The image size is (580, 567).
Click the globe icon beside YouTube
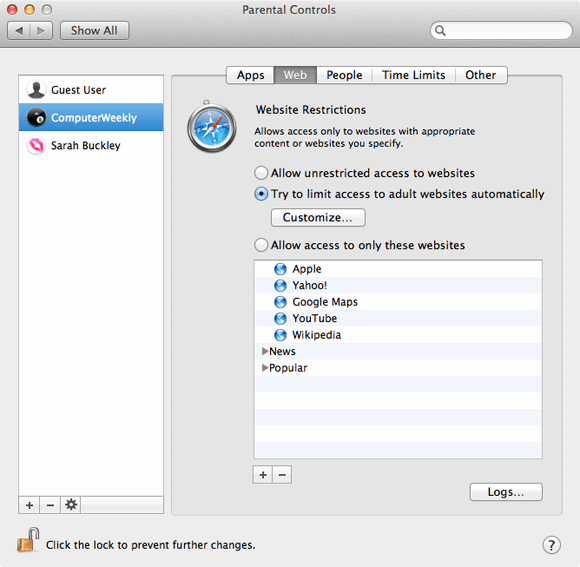280,318
